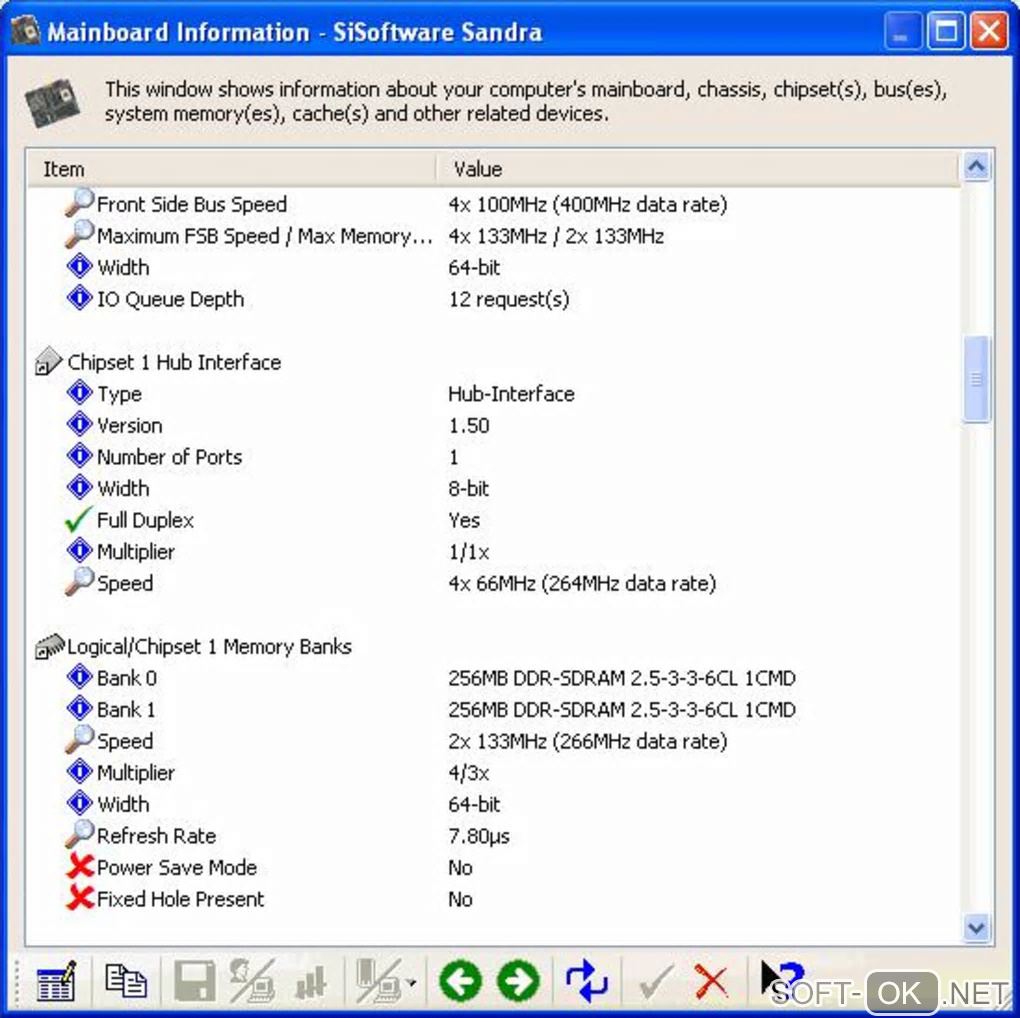
Task: Click the scrollbar down arrow
Action: coord(976,927)
